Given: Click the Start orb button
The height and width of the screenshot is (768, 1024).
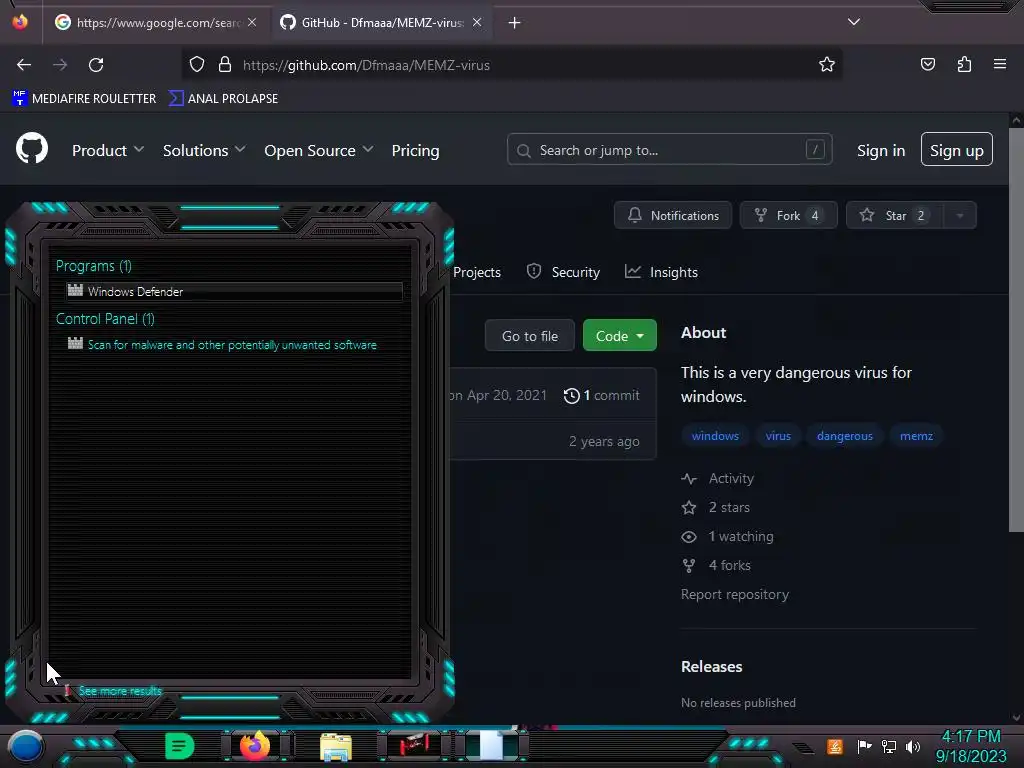Looking at the screenshot, I should pyautogui.click(x=25, y=746).
